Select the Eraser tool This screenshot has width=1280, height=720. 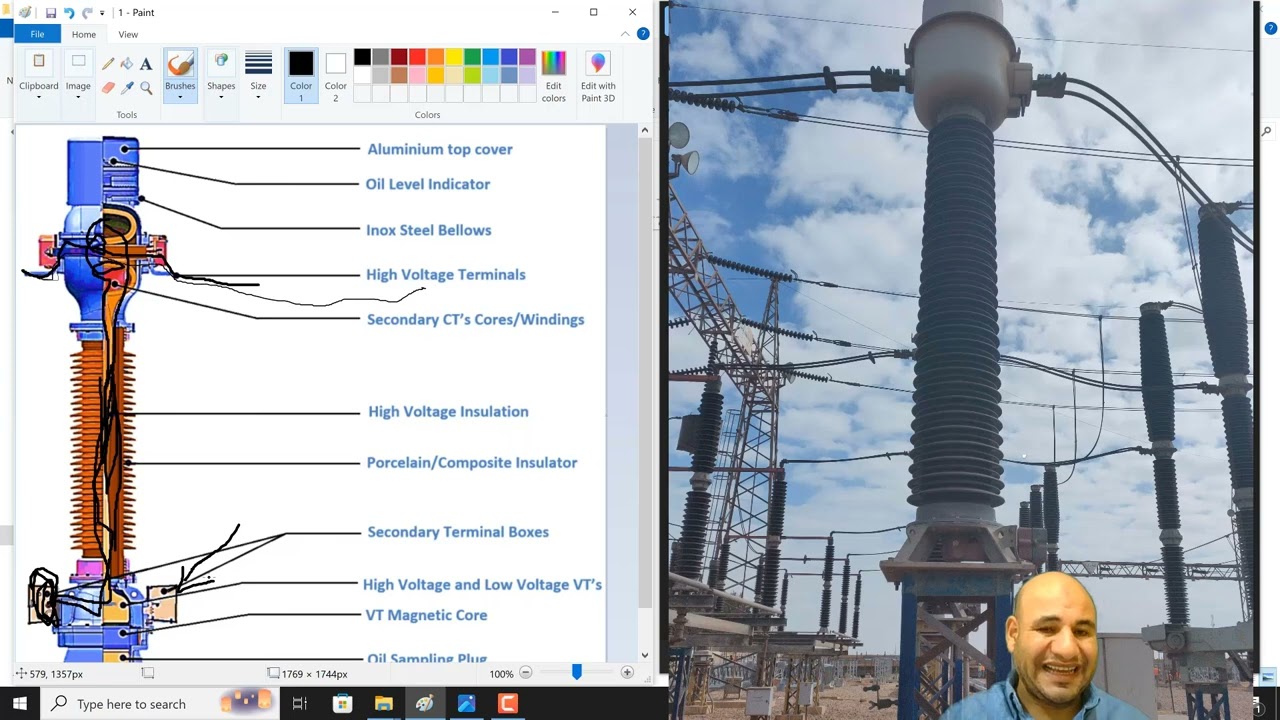[108, 88]
